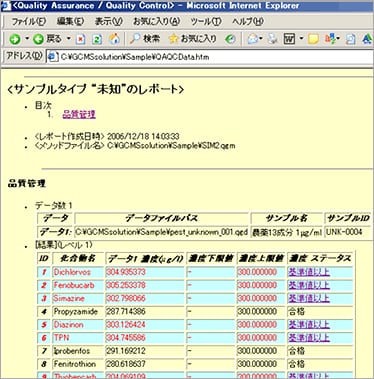Open the 基準値以上 link in the Simazine row
Screen dimensions: 374x379
[309, 298]
